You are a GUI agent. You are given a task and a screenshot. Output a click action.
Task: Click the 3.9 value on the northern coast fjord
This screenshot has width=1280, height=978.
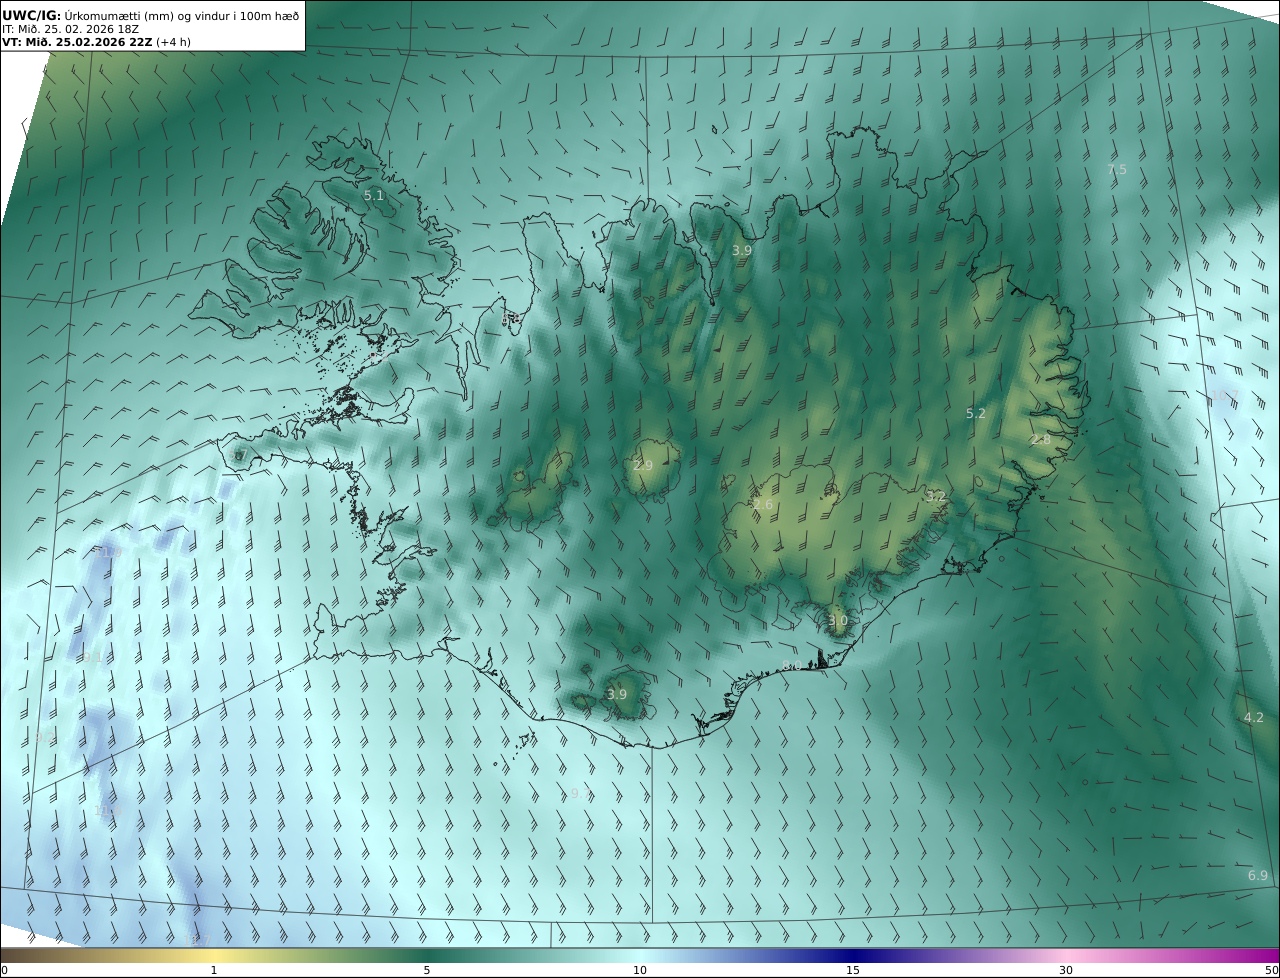tap(742, 251)
